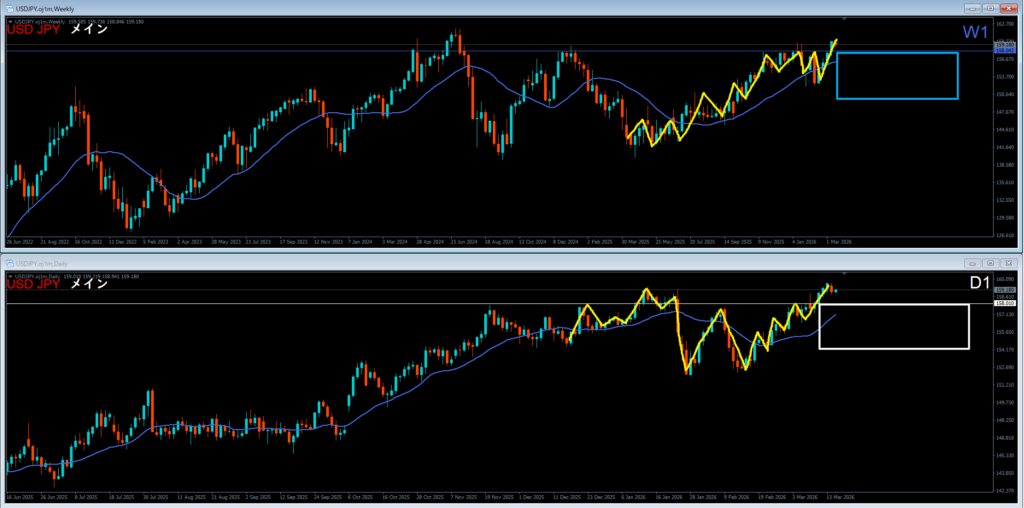Viewport: 1024px width, 508px height.
Task: Close the USDJPY Daily chart window
Action: [x=1008, y=263]
